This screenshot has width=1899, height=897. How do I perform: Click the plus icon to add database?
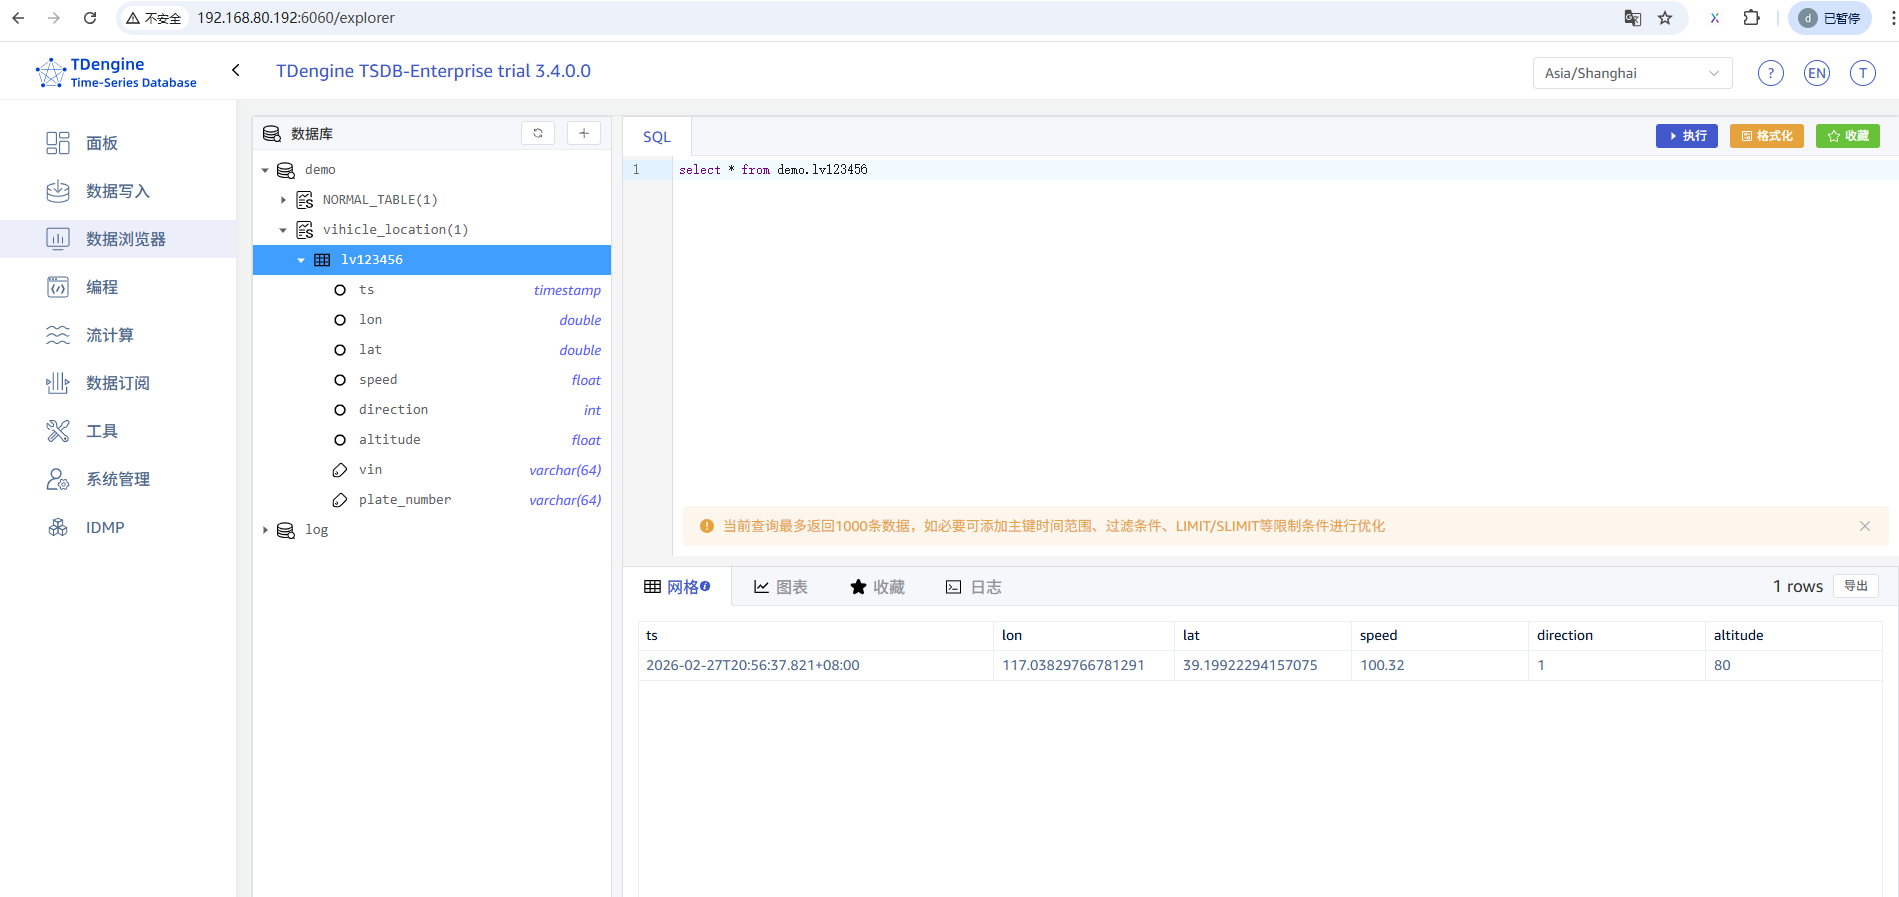[x=584, y=133]
